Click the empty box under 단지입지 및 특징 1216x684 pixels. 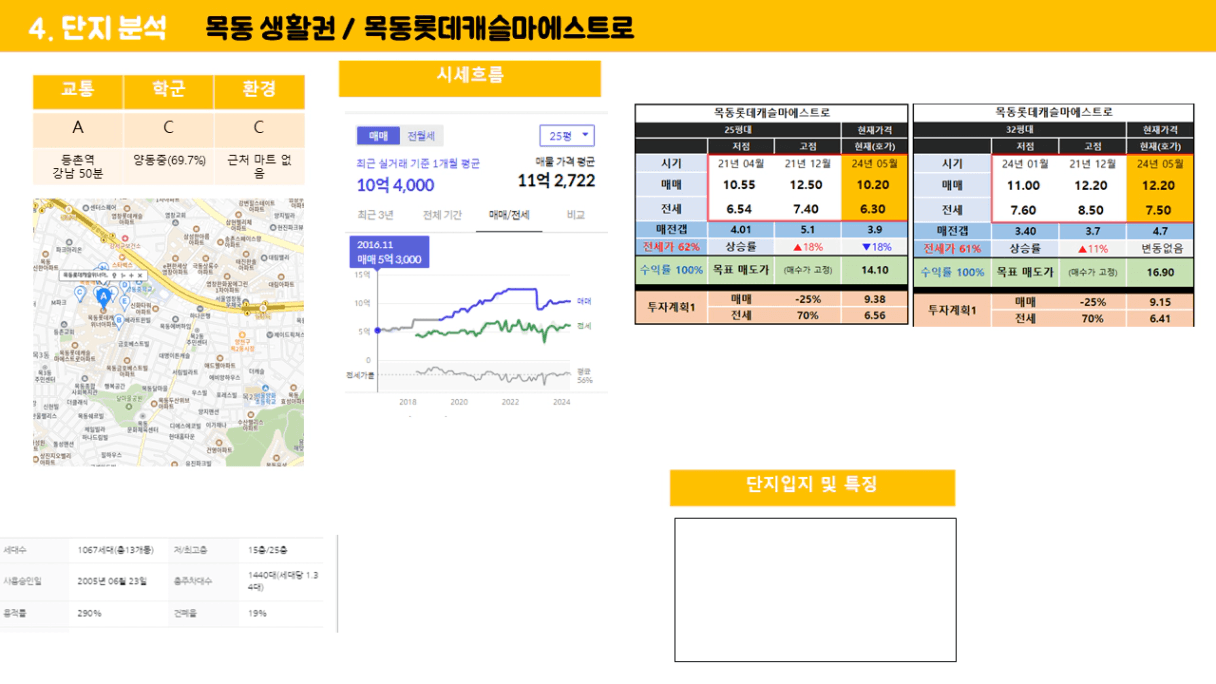tap(815, 589)
